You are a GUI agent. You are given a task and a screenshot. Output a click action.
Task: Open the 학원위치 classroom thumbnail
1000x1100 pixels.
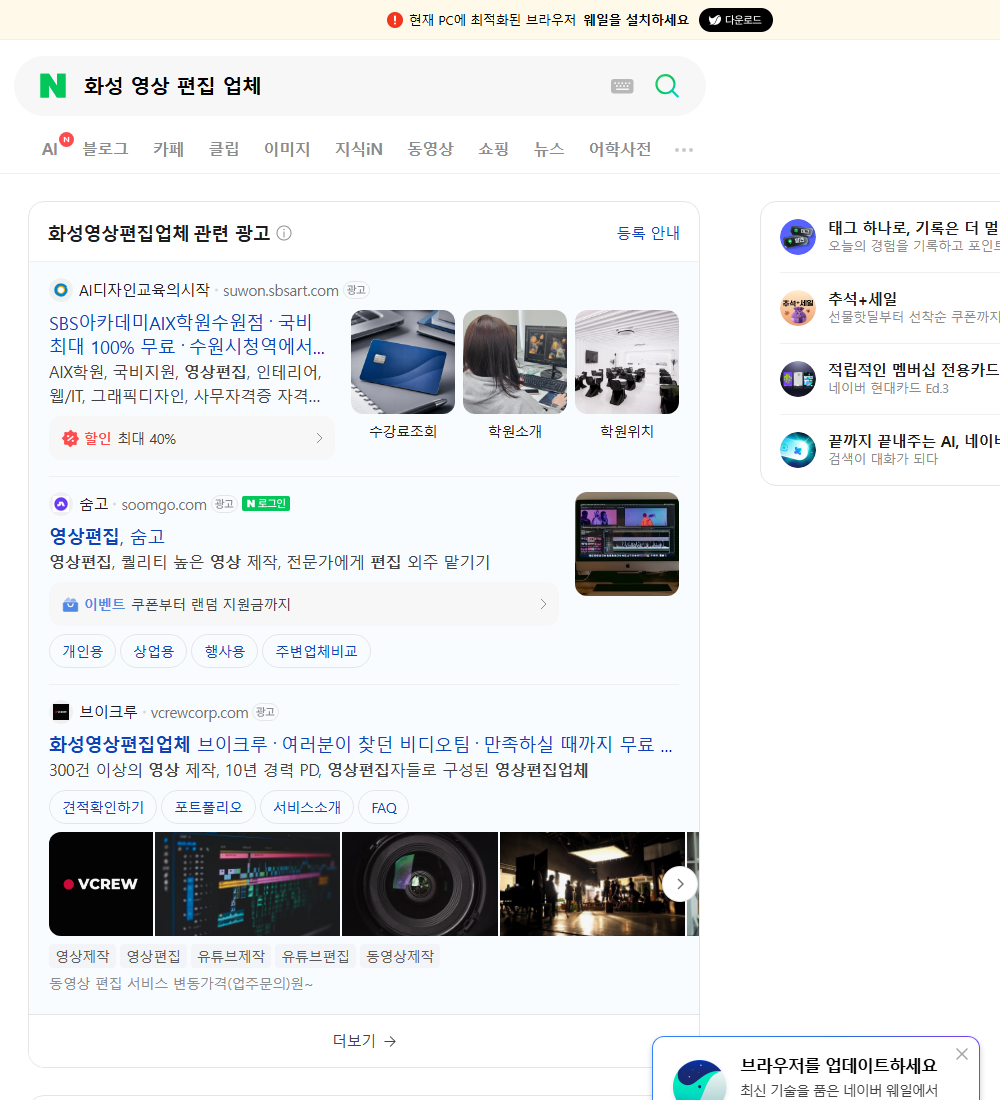click(627, 362)
